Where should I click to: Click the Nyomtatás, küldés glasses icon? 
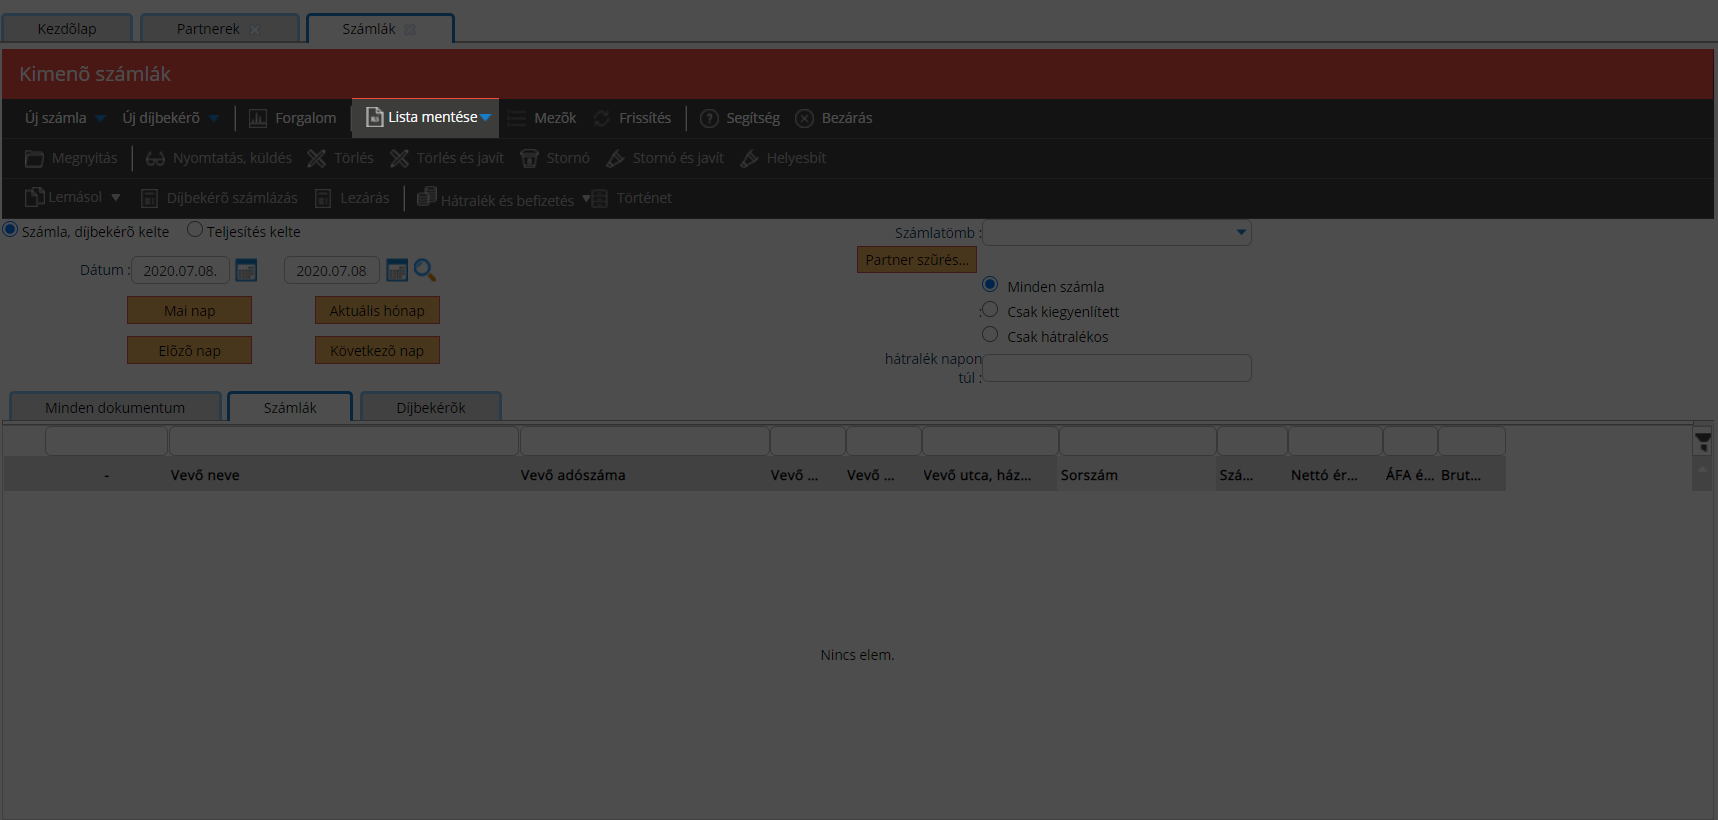155,158
